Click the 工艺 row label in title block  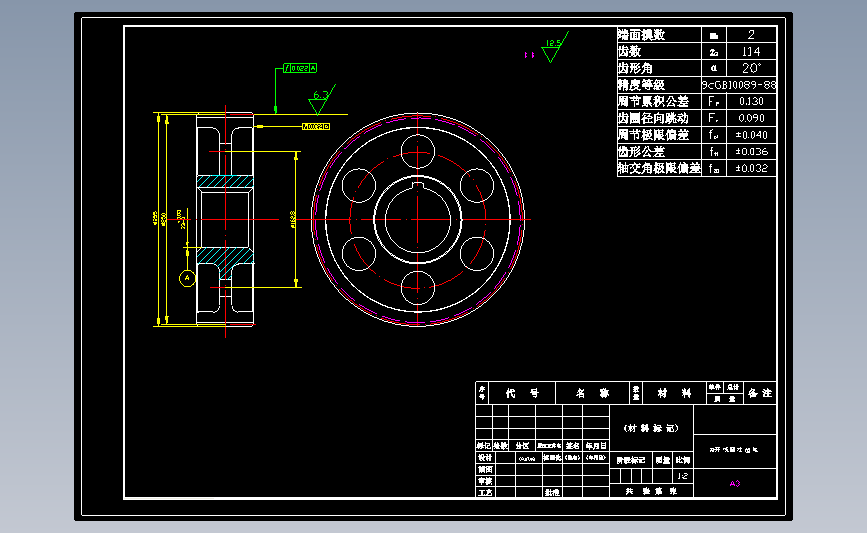[x=485, y=492]
